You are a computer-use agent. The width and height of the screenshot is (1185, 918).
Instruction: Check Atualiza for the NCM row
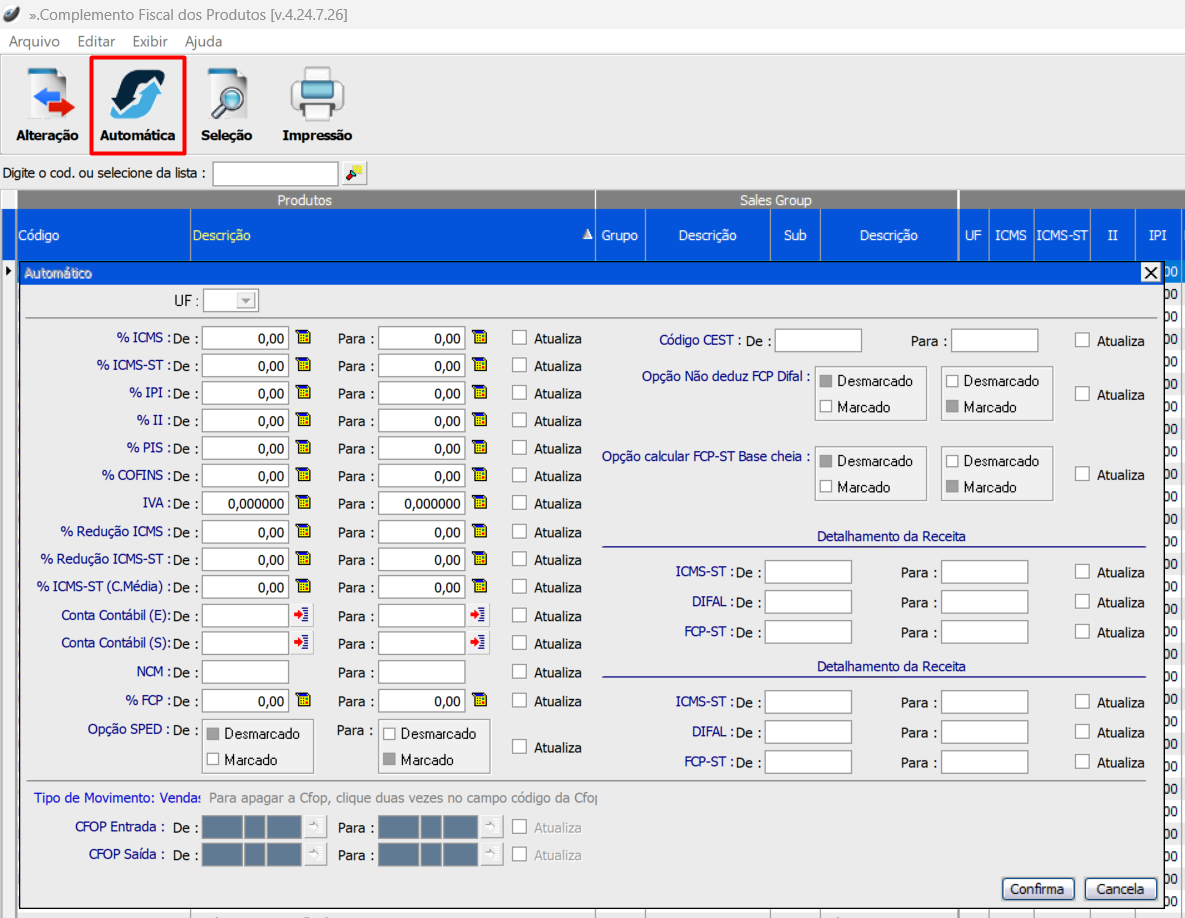(519, 672)
